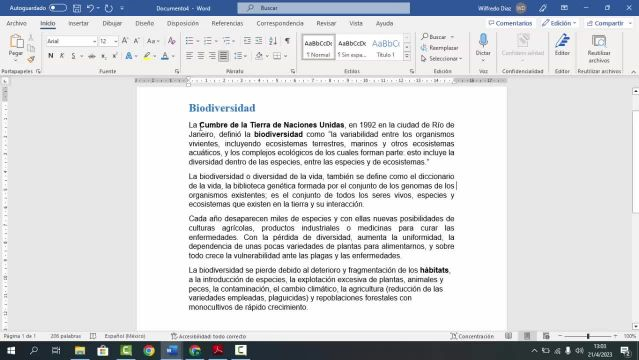Select the Título 1 style
Viewport: 639px width, 360px height.
click(x=386, y=47)
